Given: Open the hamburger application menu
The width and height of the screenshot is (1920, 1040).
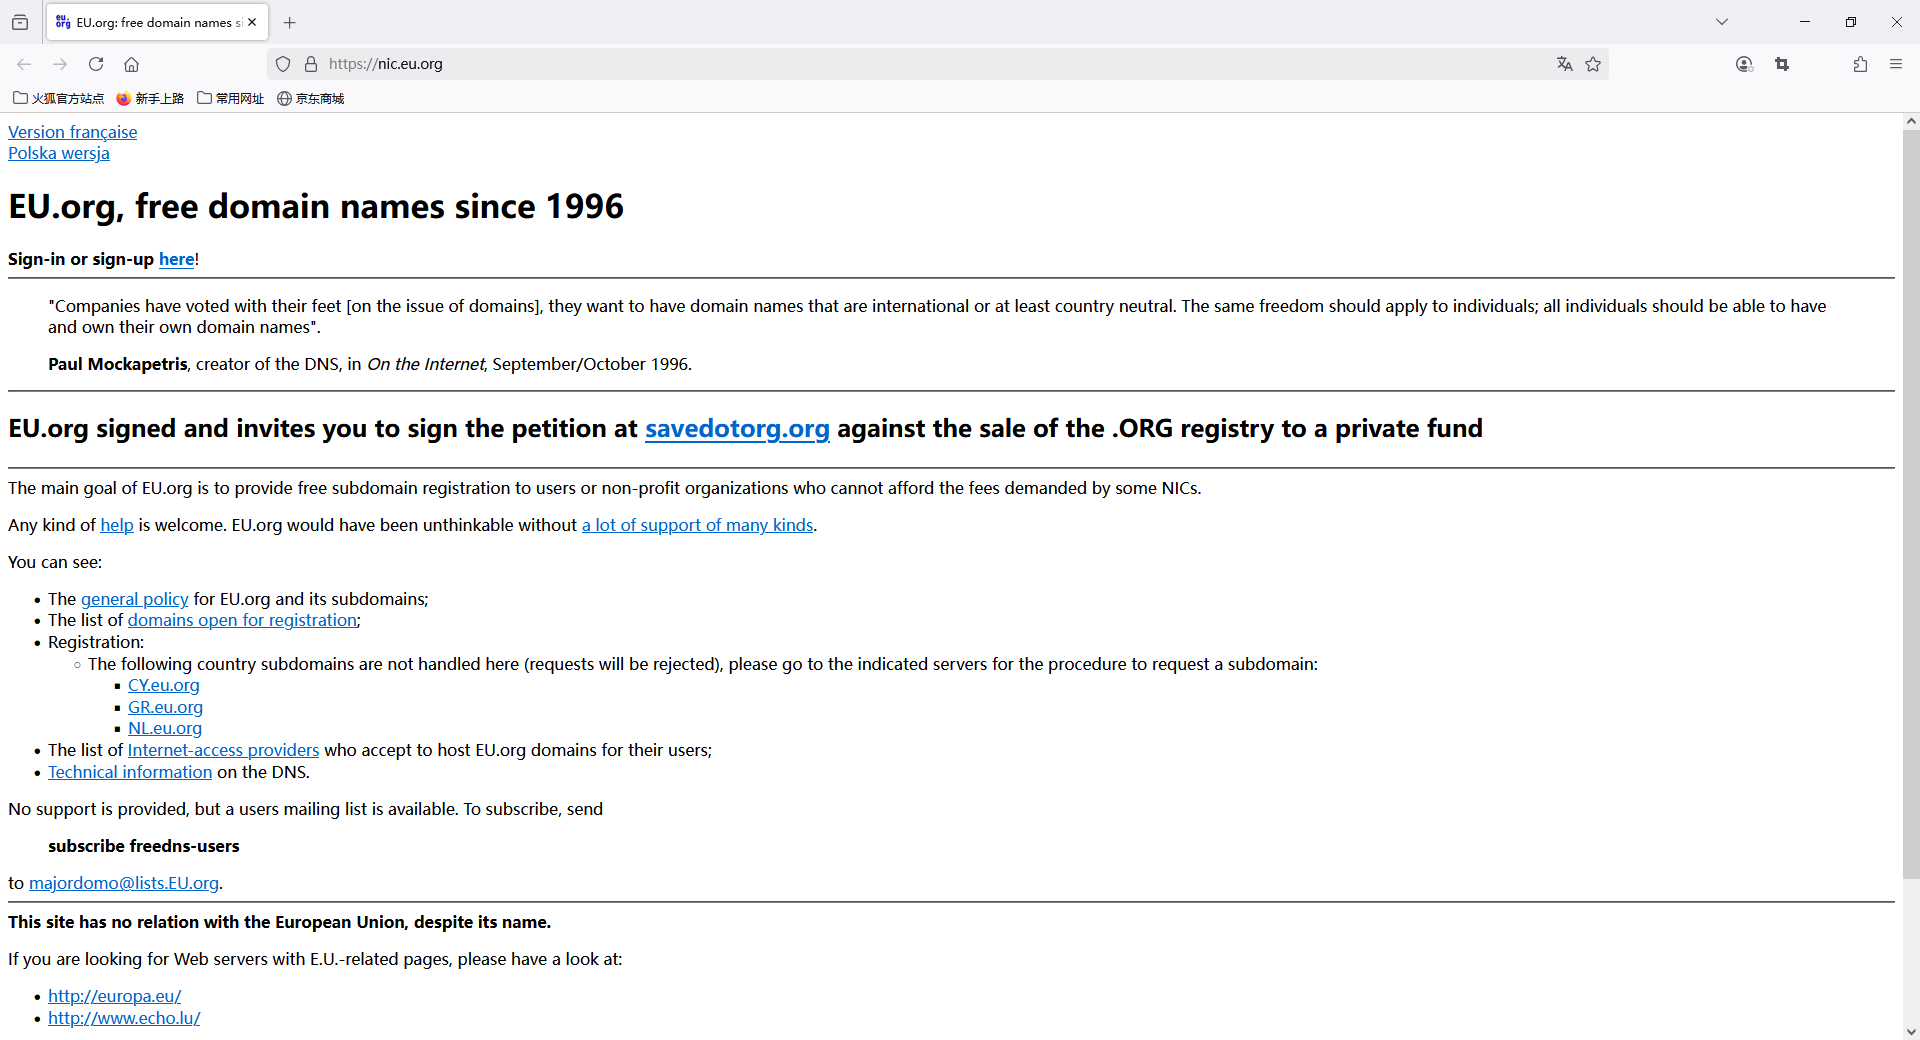Looking at the screenshot, I should click(x=1896, y=64).
